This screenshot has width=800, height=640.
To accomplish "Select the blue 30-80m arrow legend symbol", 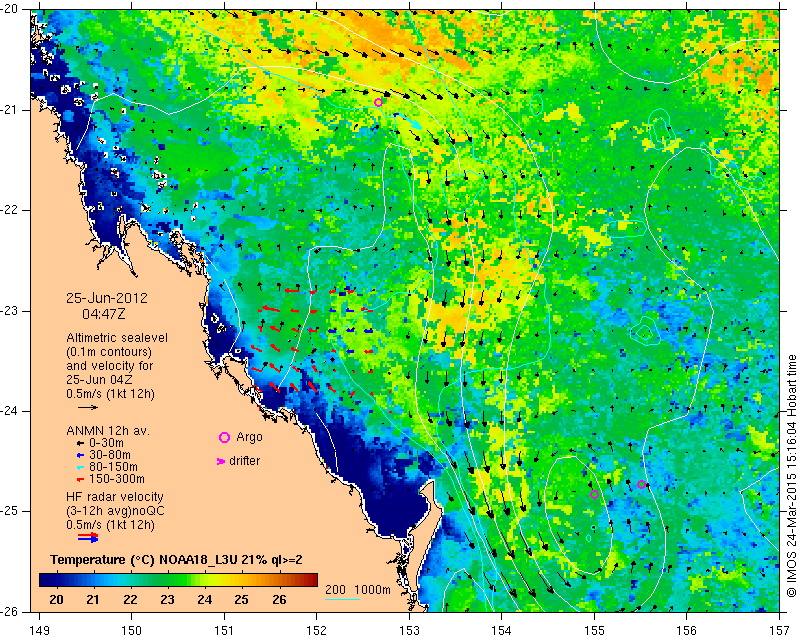I will 80,455.
